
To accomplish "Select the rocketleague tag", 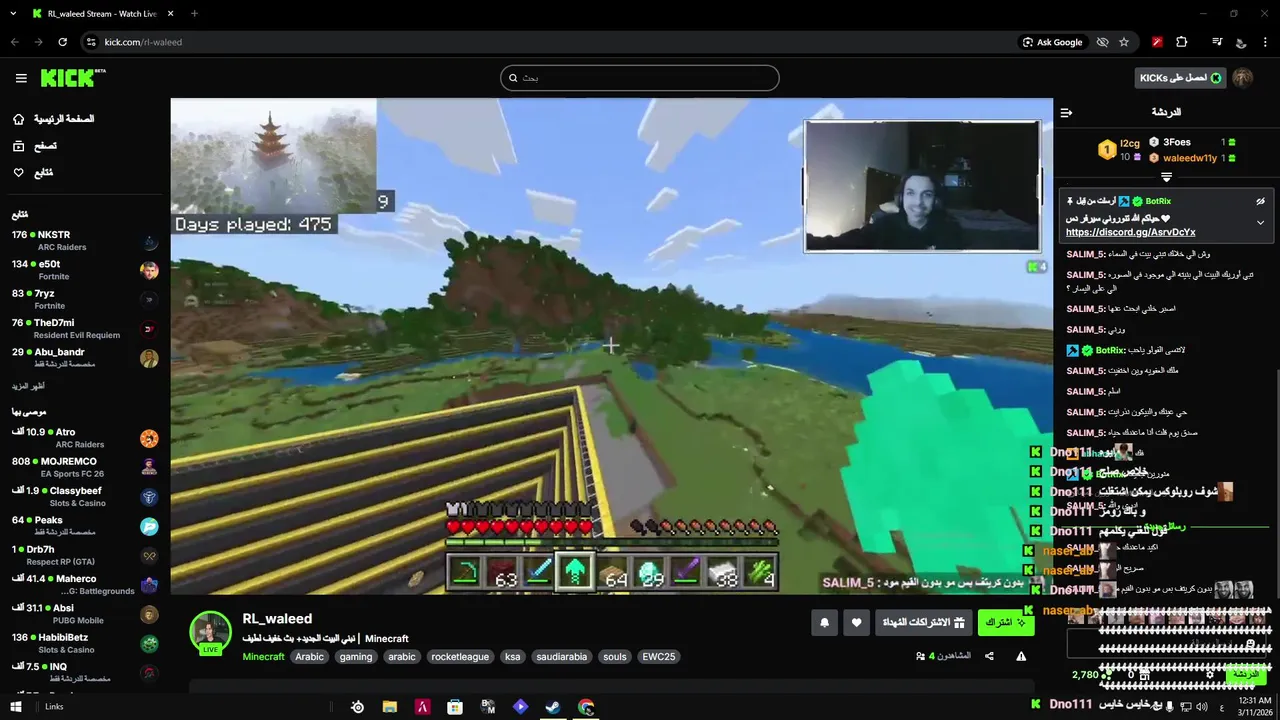I will coord(460,657).
